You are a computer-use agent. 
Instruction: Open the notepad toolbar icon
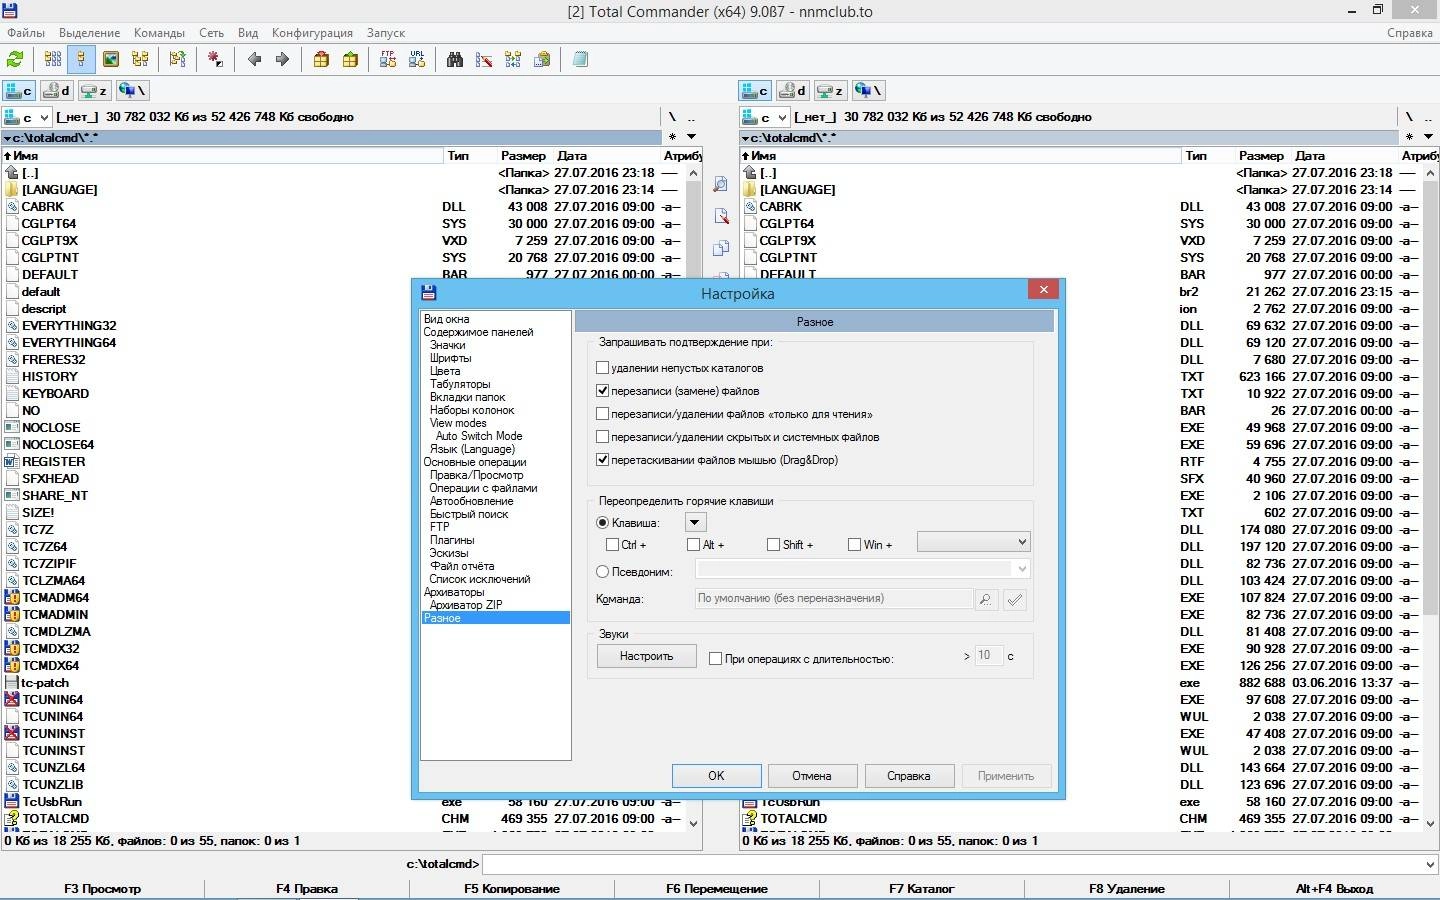pos(580,60)
